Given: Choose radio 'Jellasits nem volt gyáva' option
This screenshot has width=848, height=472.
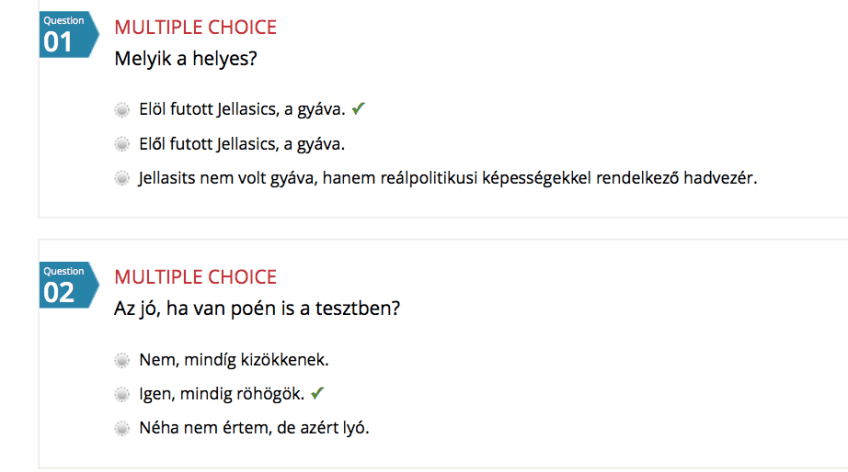Looking at the screenshot, I should (122, 179).
